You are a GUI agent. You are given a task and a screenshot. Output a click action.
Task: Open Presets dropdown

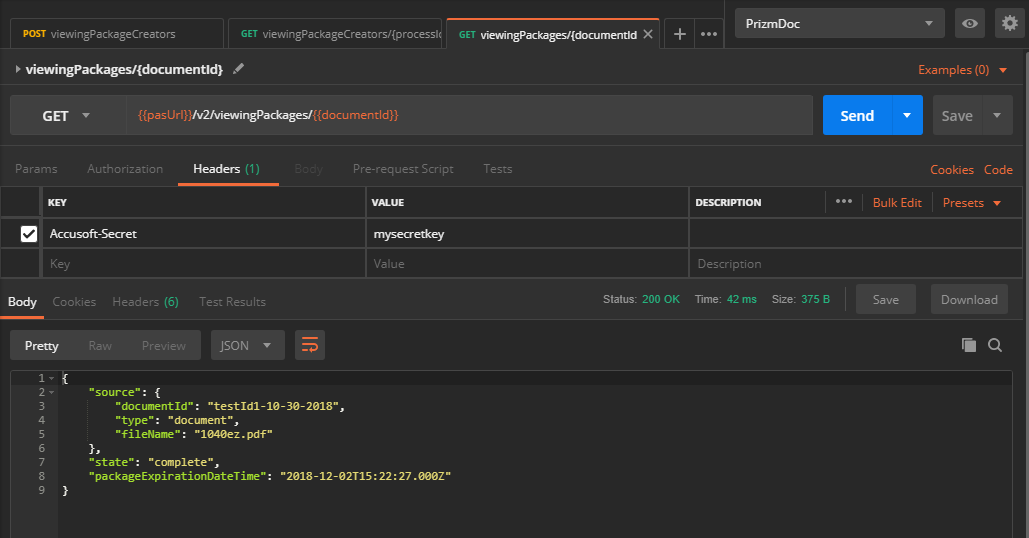[972, 203]
